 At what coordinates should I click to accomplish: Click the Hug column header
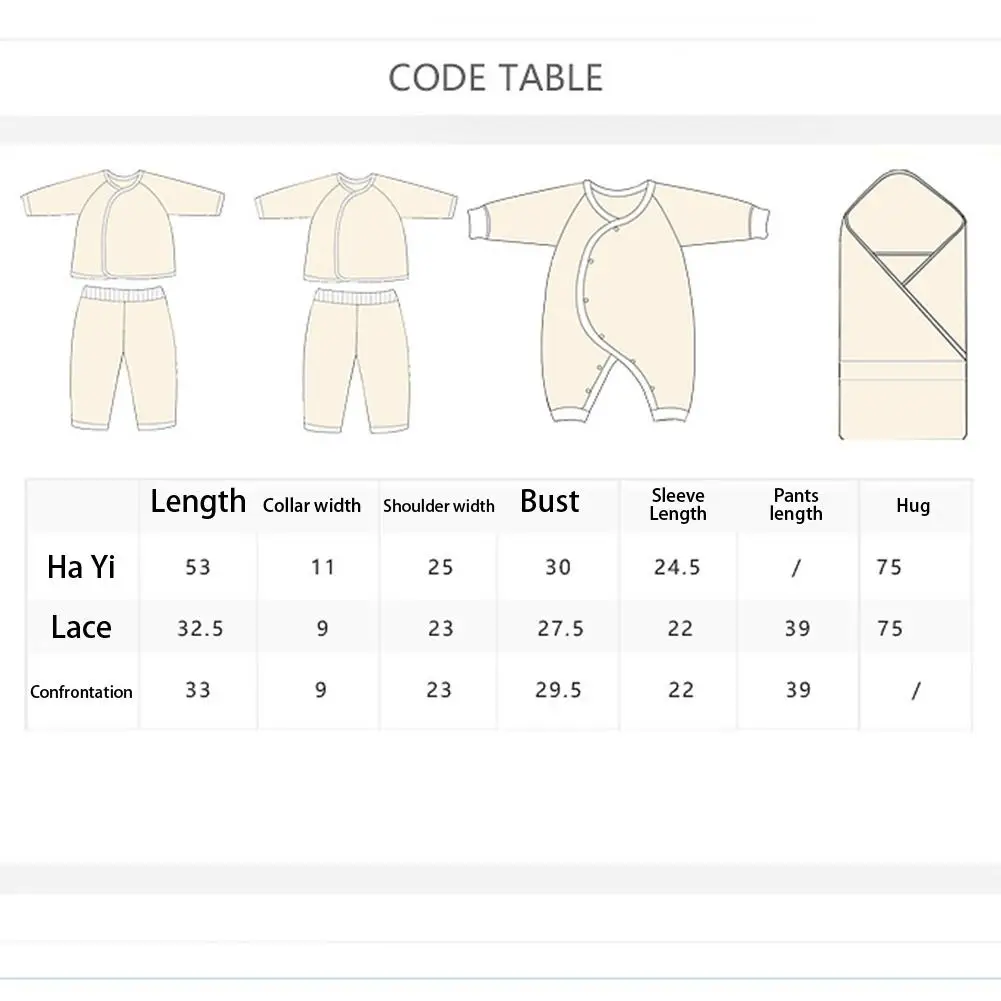click(x=913, y=506)
